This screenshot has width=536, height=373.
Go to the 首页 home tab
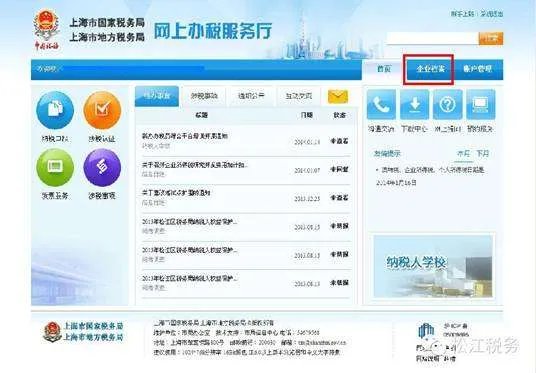(384, 69)
